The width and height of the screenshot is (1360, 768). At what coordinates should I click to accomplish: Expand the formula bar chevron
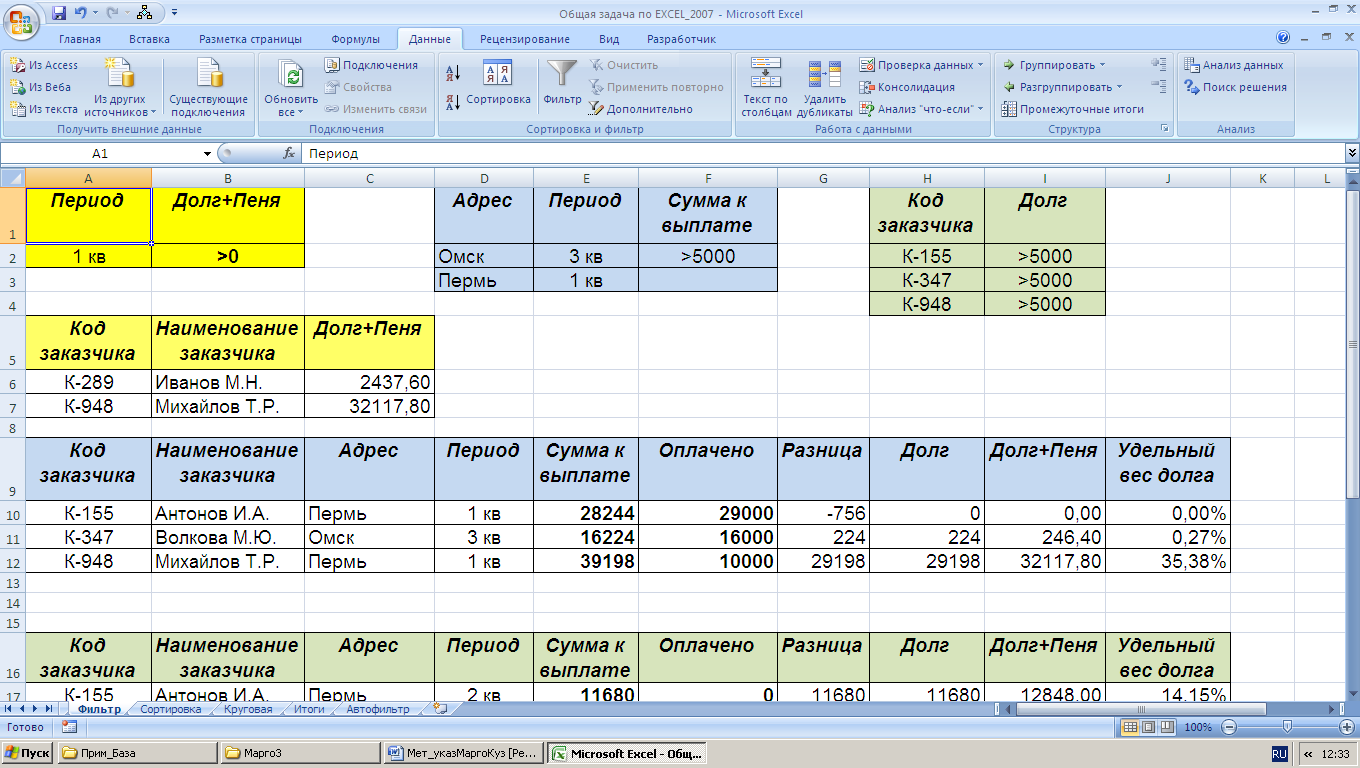coord(1352,153)
